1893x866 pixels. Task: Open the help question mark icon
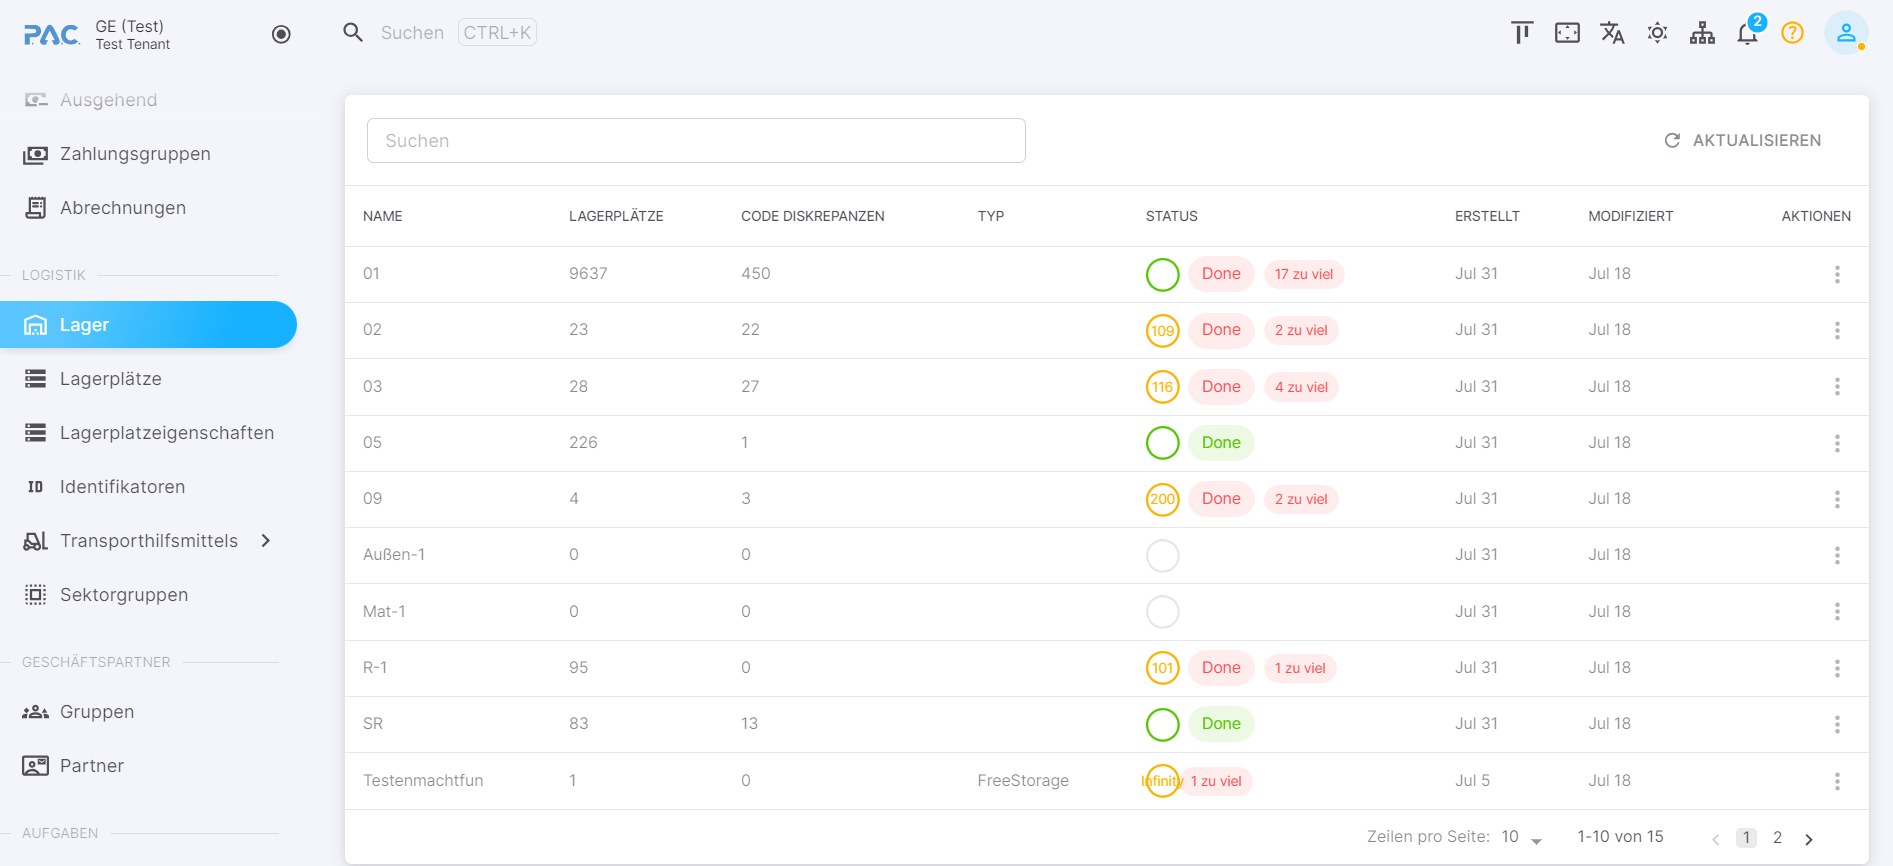click(x=1792, y=33)
